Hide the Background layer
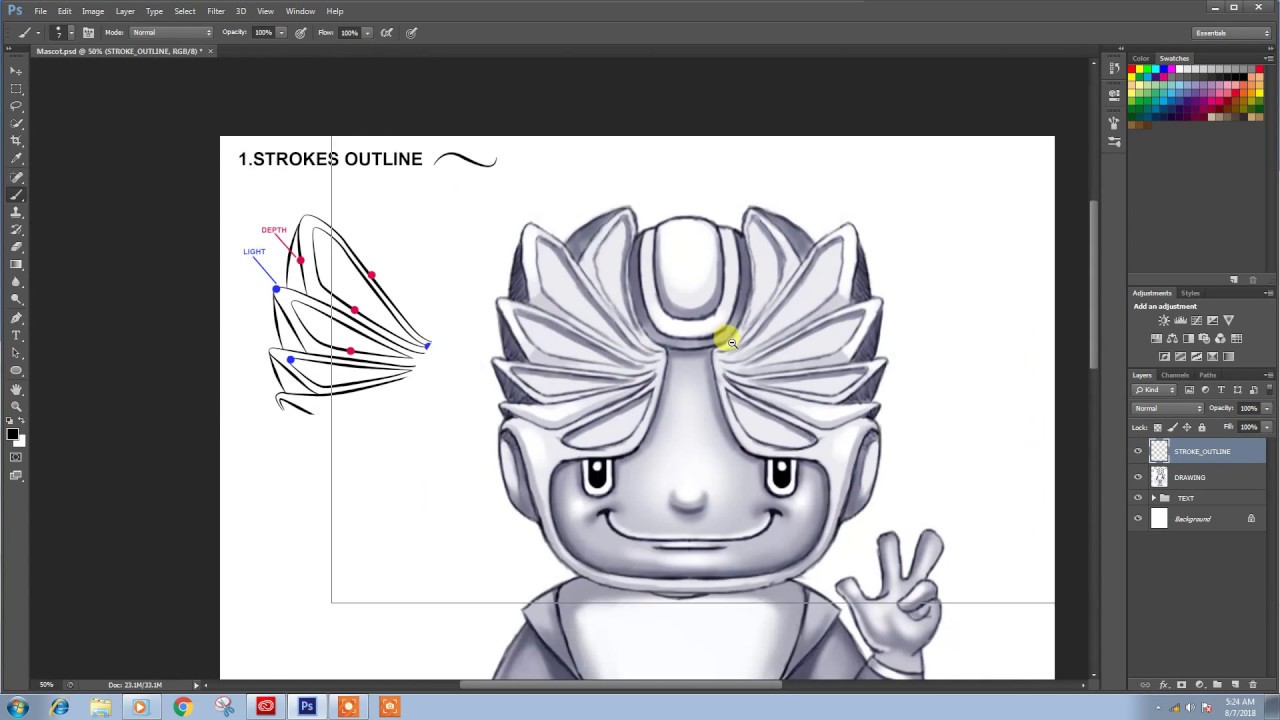Viewport: 1280px width, 720px height. [x=1138, y=519]
